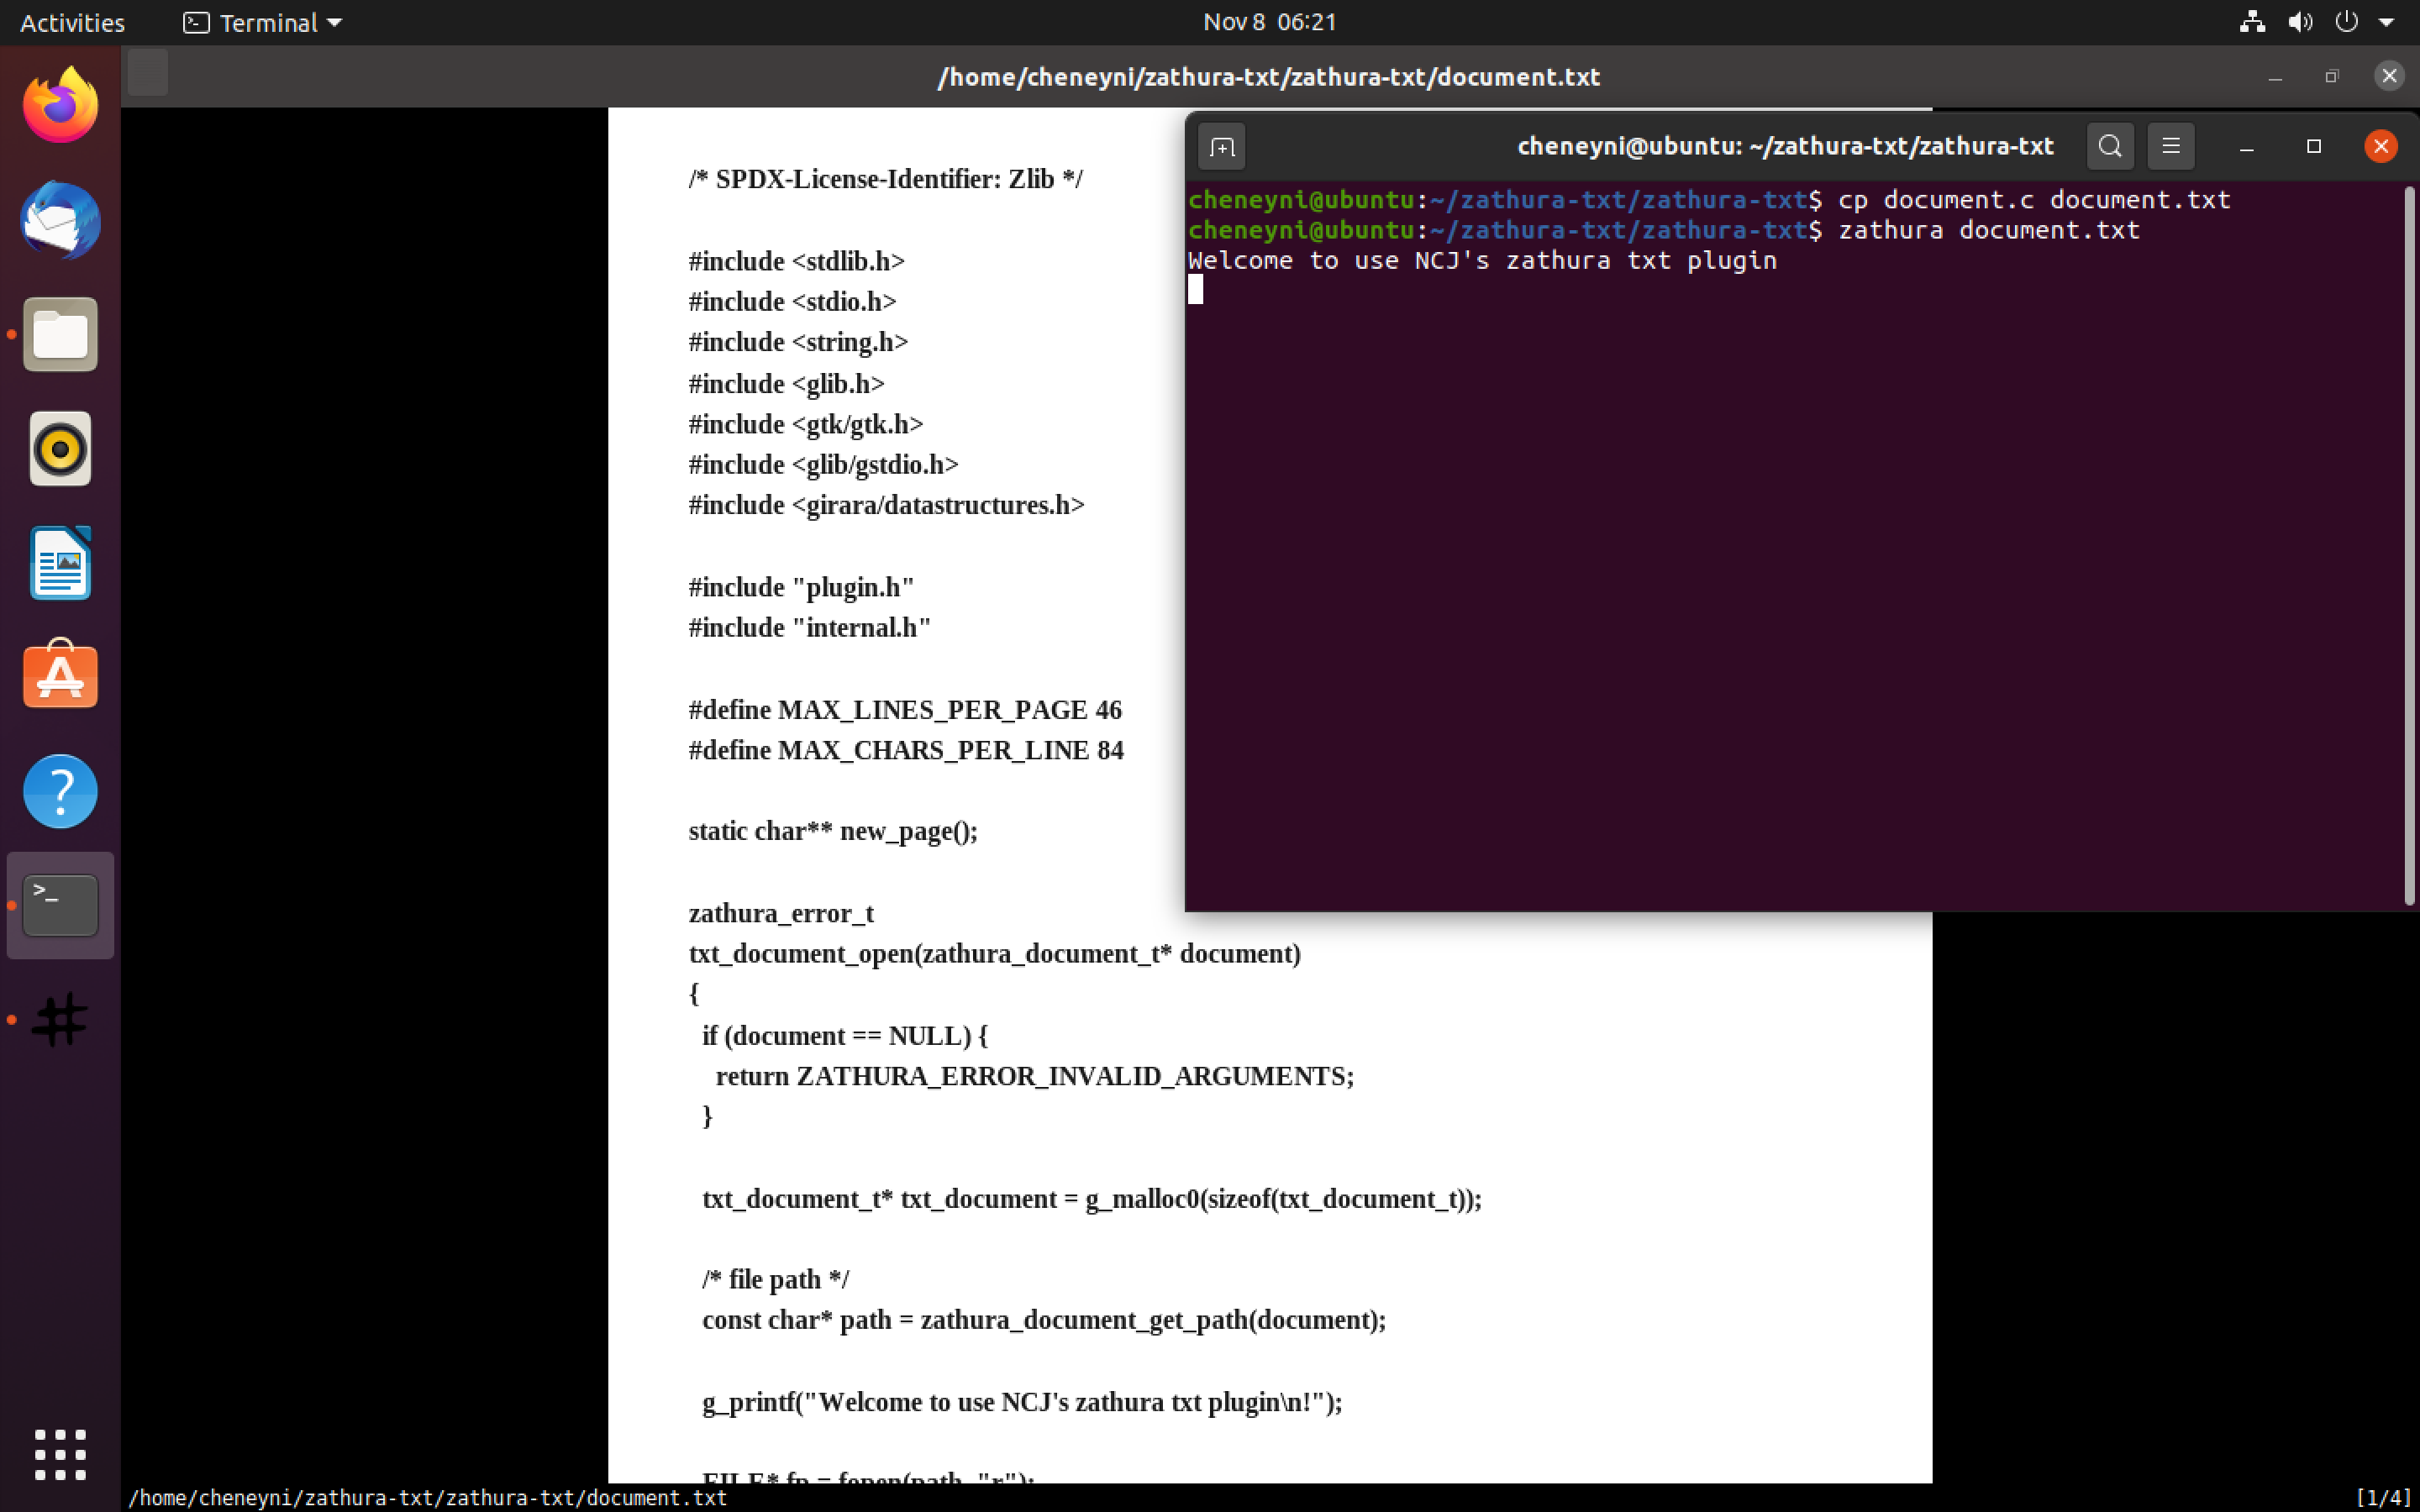
Task: Open the Activities overview
Action: pyautogui.click(x=72, y=22)
